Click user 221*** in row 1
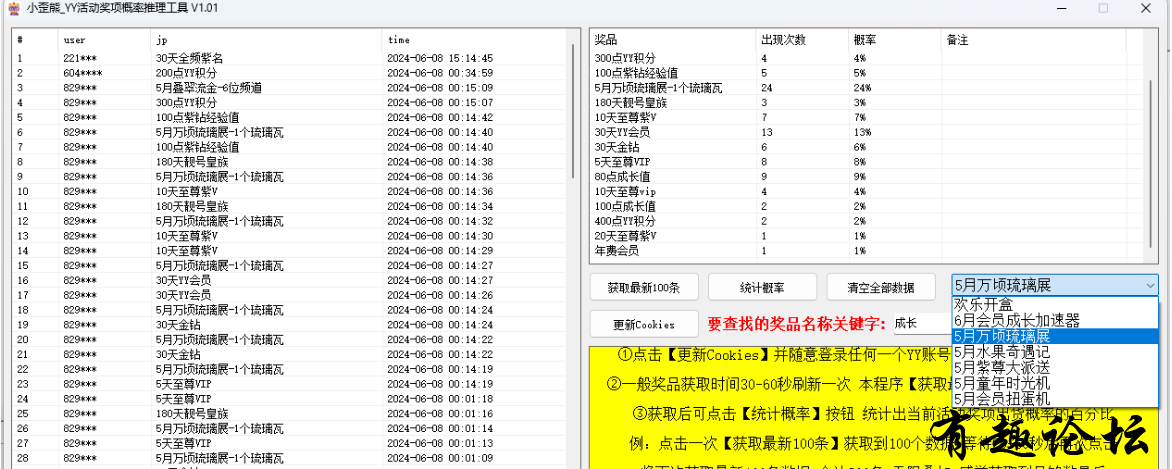 tap(80, 58)
